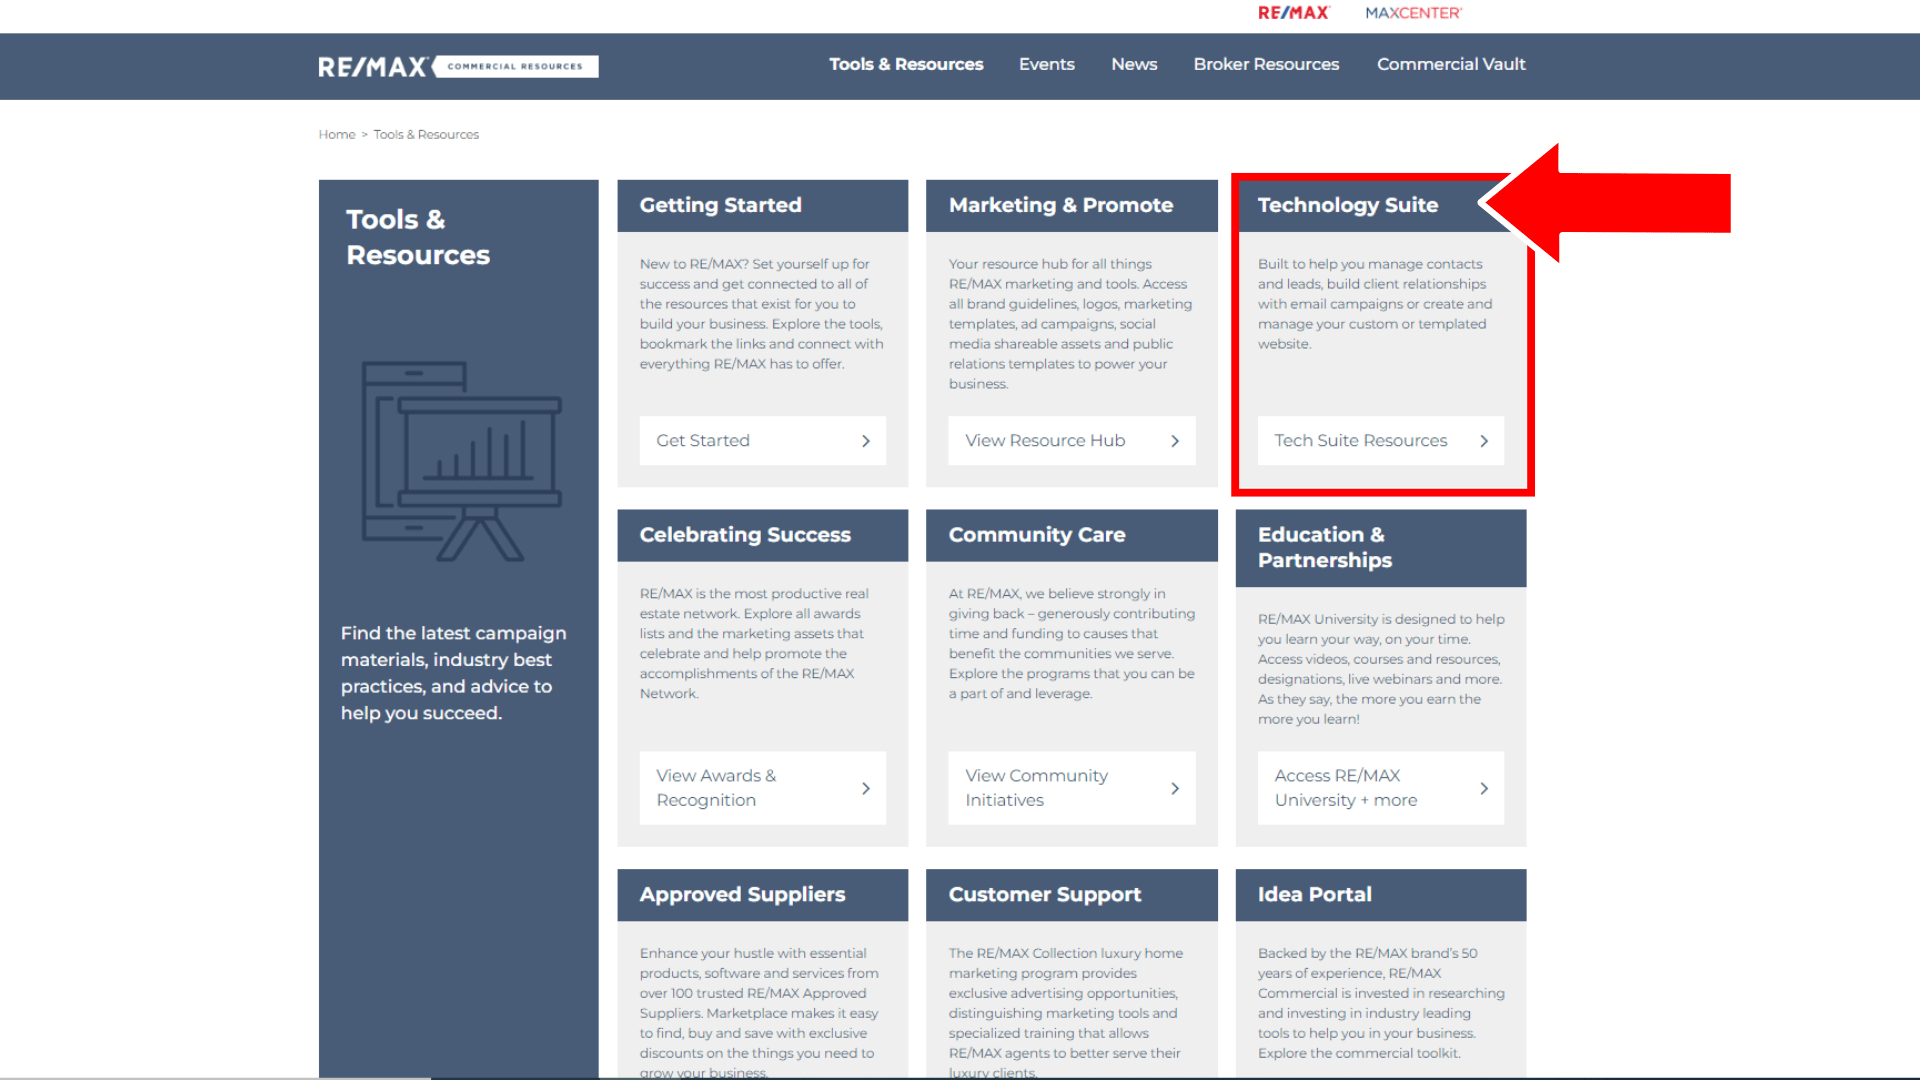Click the Tools & Resources breadcrumb
This screenshot has height=1080, width=1920.
click(x=426, y=134)
